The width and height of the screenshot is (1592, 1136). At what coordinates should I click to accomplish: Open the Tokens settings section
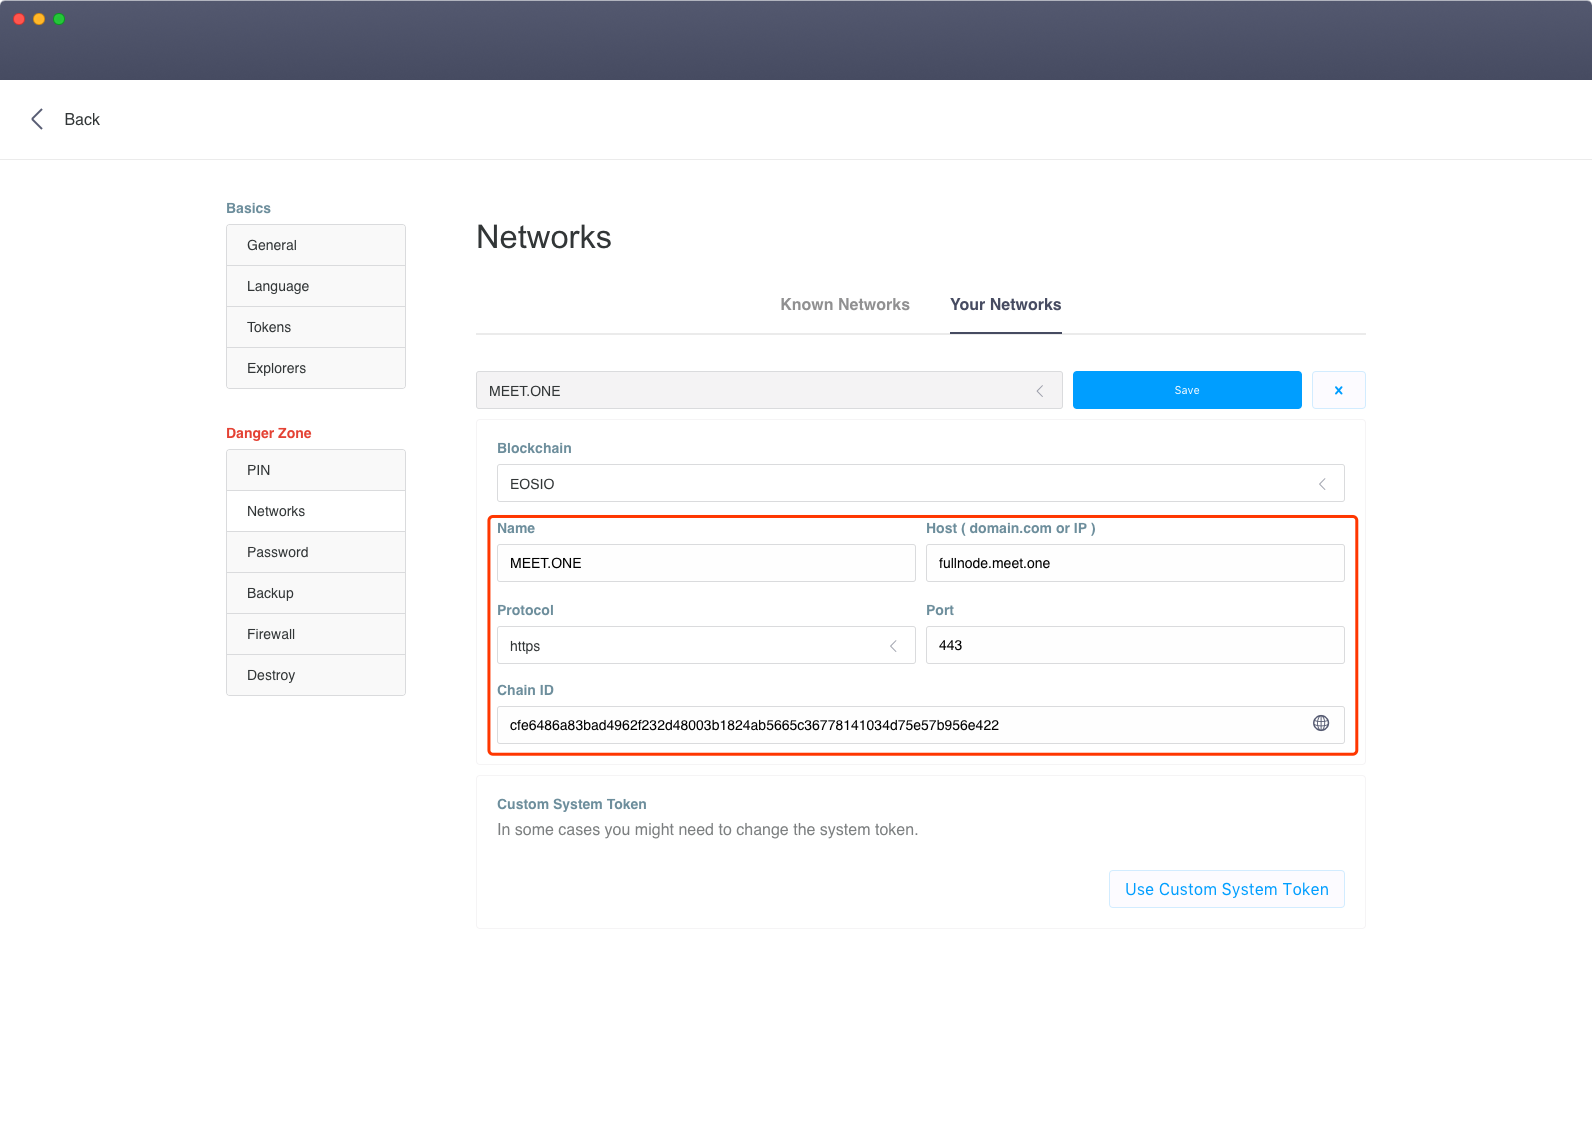(316, 327)
